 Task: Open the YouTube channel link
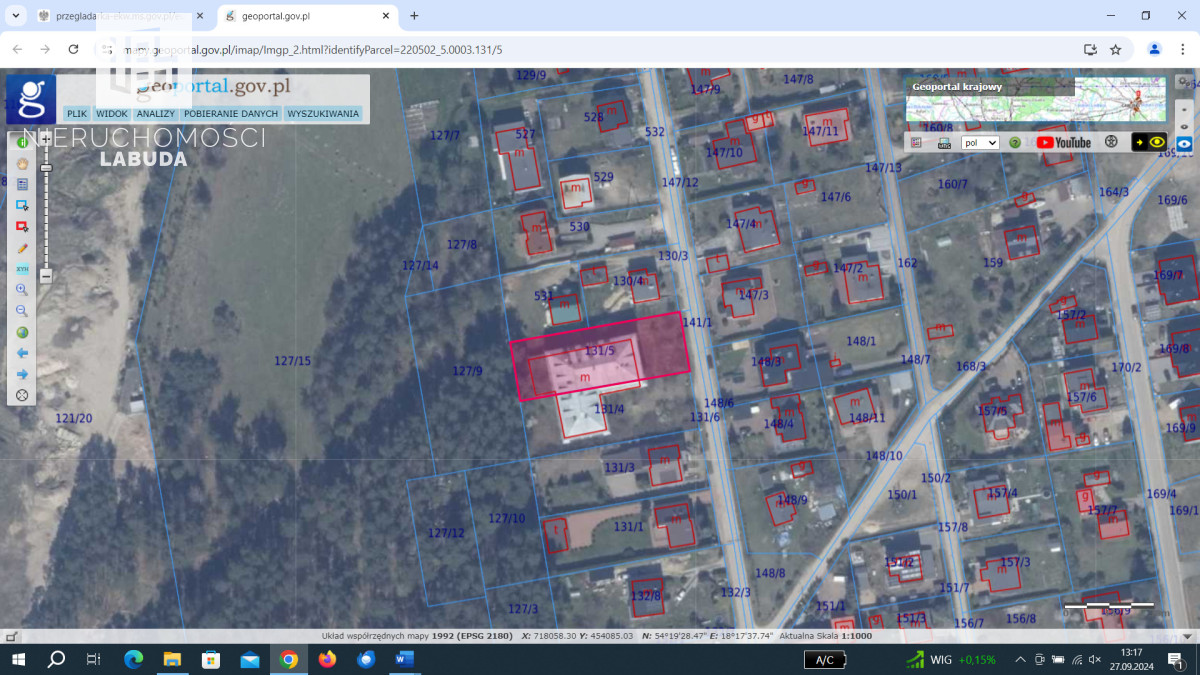click(1064, 142)
